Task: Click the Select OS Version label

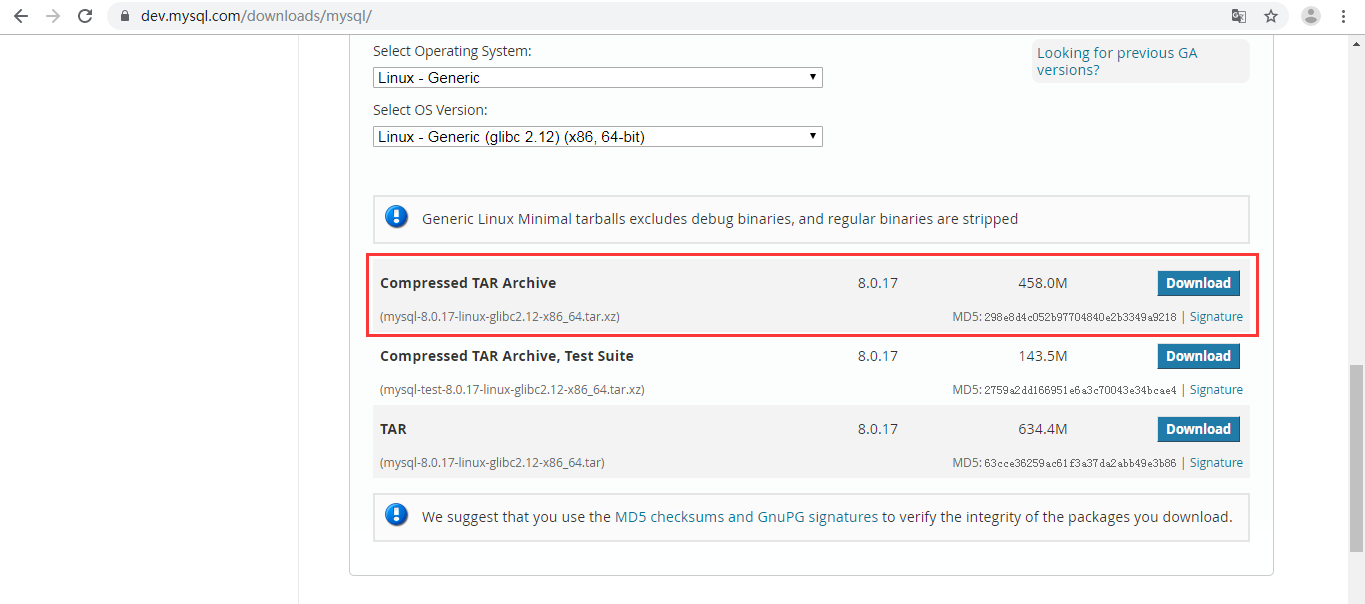Action: [430, 110]
